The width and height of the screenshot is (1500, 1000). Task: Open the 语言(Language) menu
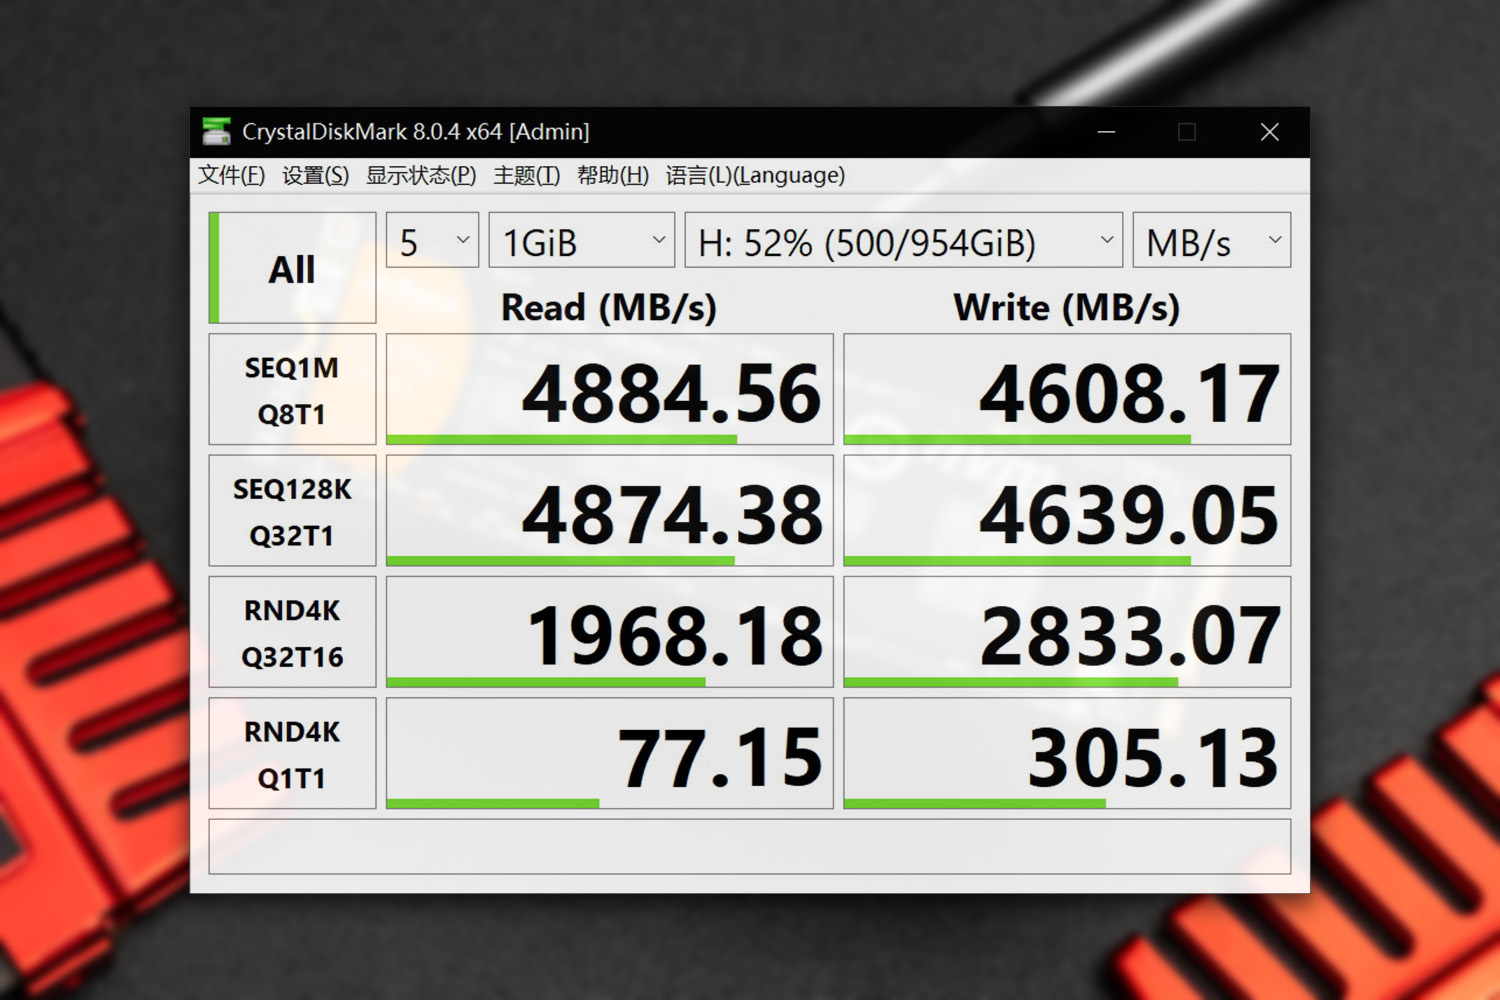(x=755, y=175)
